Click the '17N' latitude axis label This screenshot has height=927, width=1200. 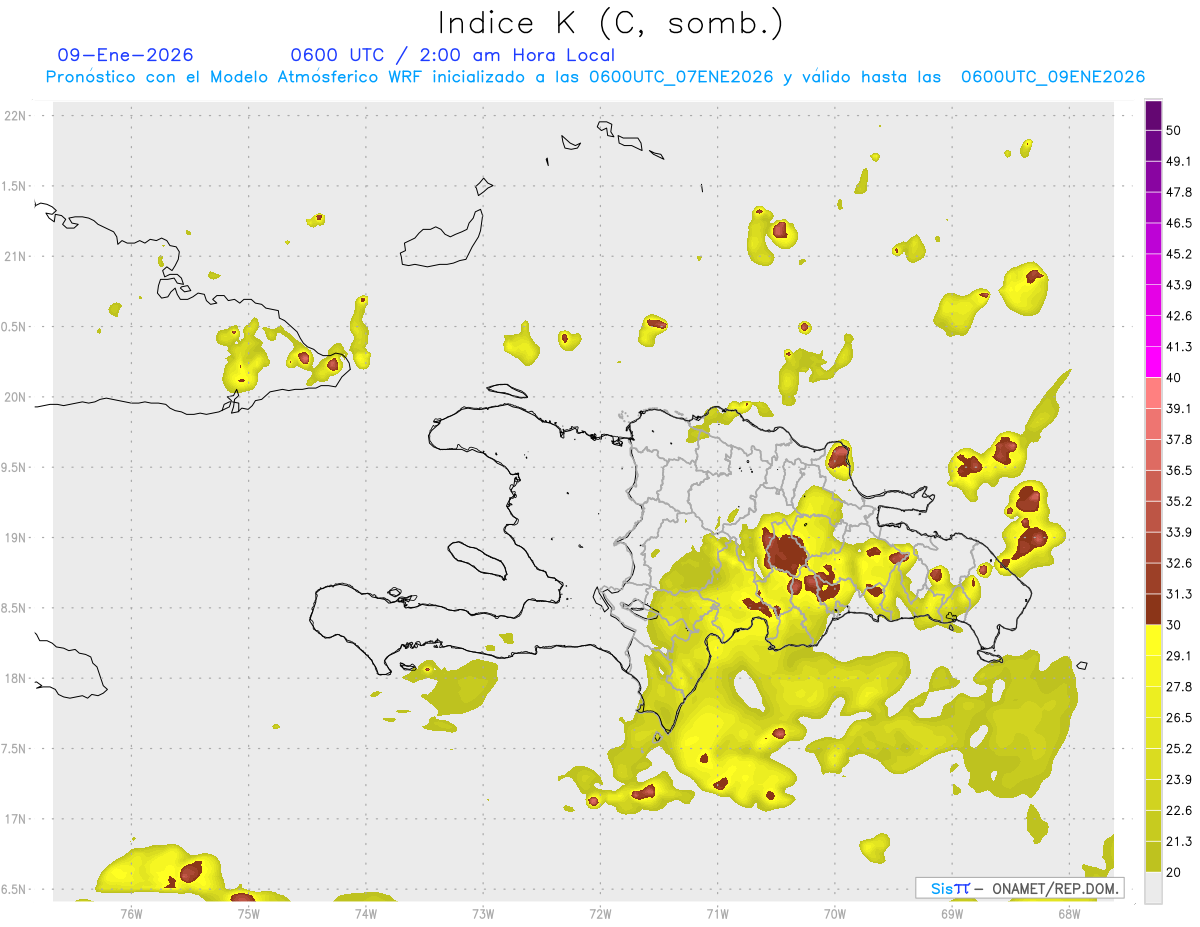[16, 820]
